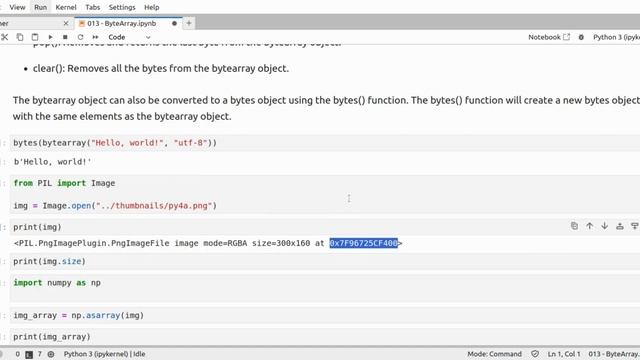Open a new launcher tab with plus

point(189,24)
